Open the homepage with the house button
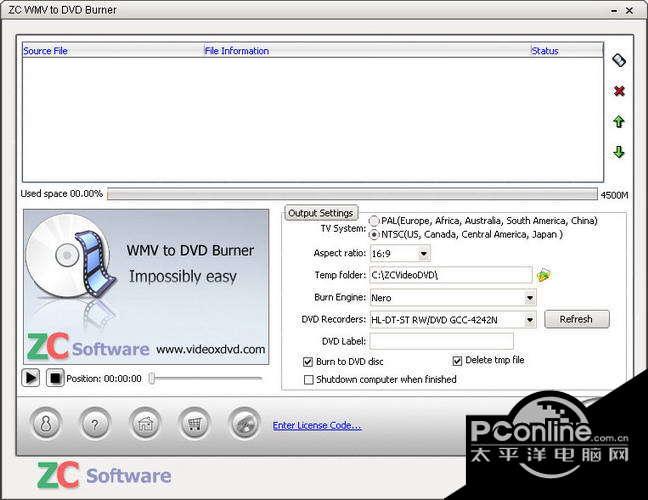648x500 pixels. click(145, 424)
